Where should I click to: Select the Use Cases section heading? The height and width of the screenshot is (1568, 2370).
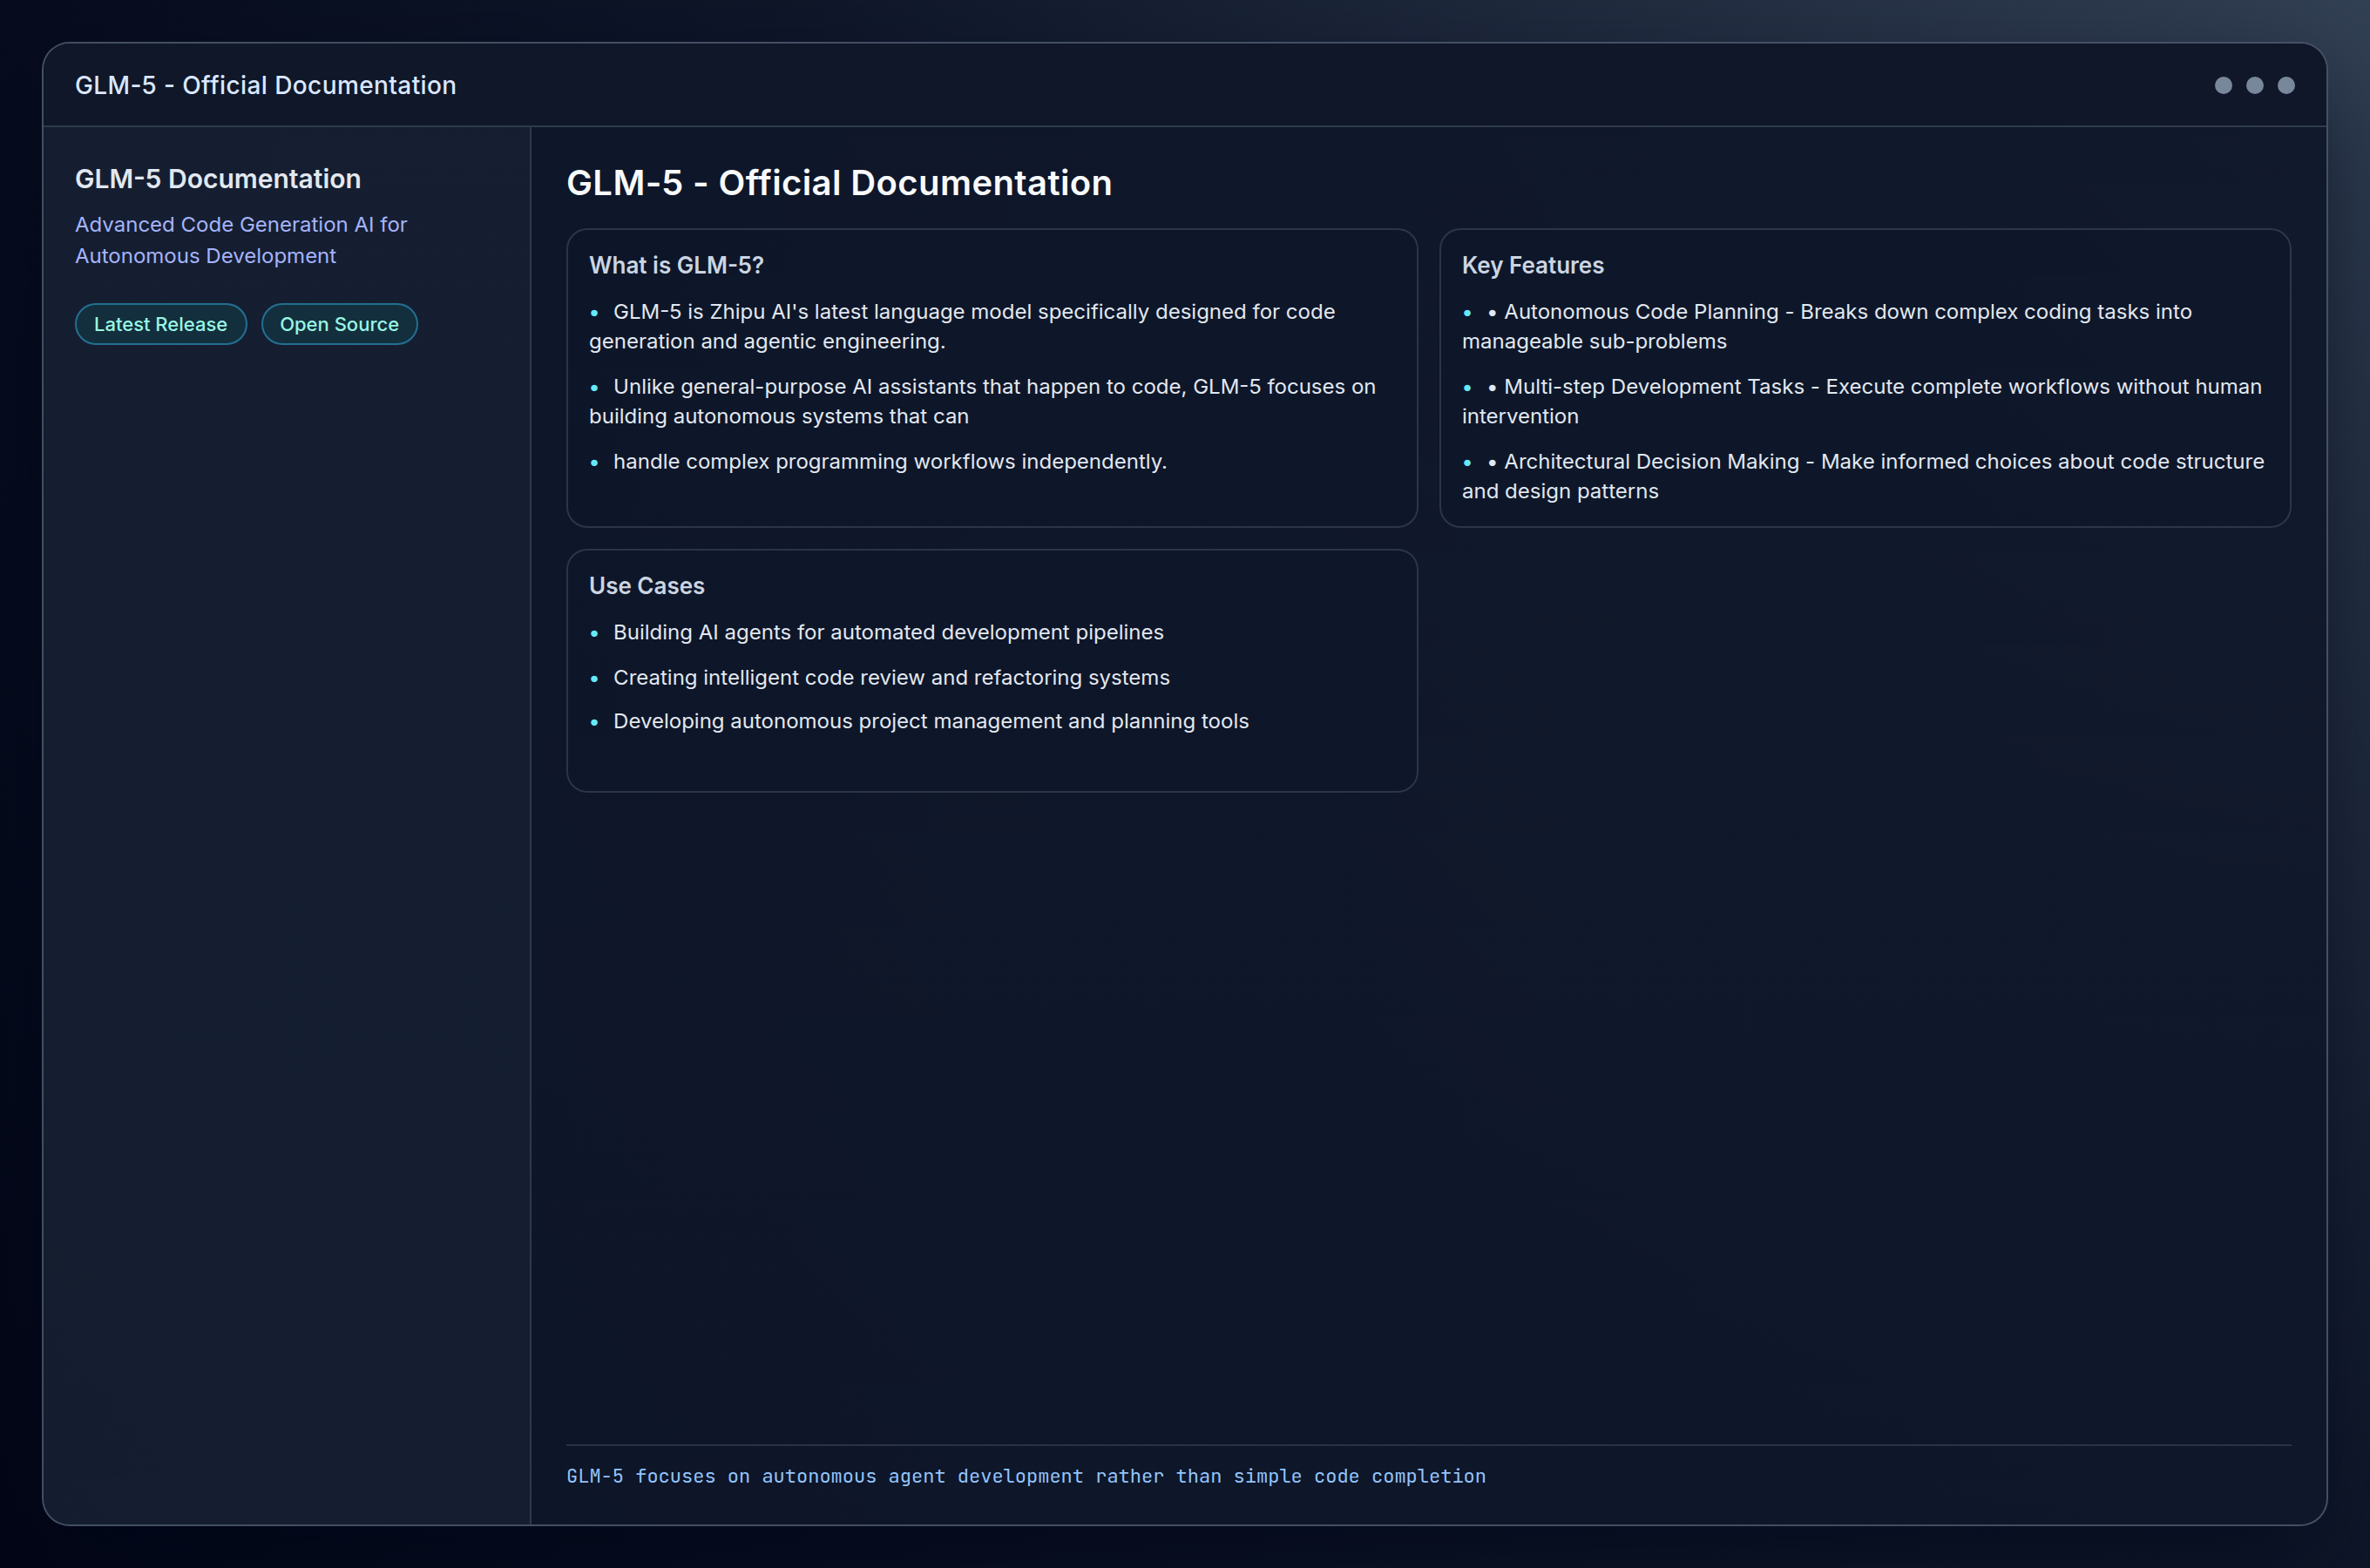646,586
